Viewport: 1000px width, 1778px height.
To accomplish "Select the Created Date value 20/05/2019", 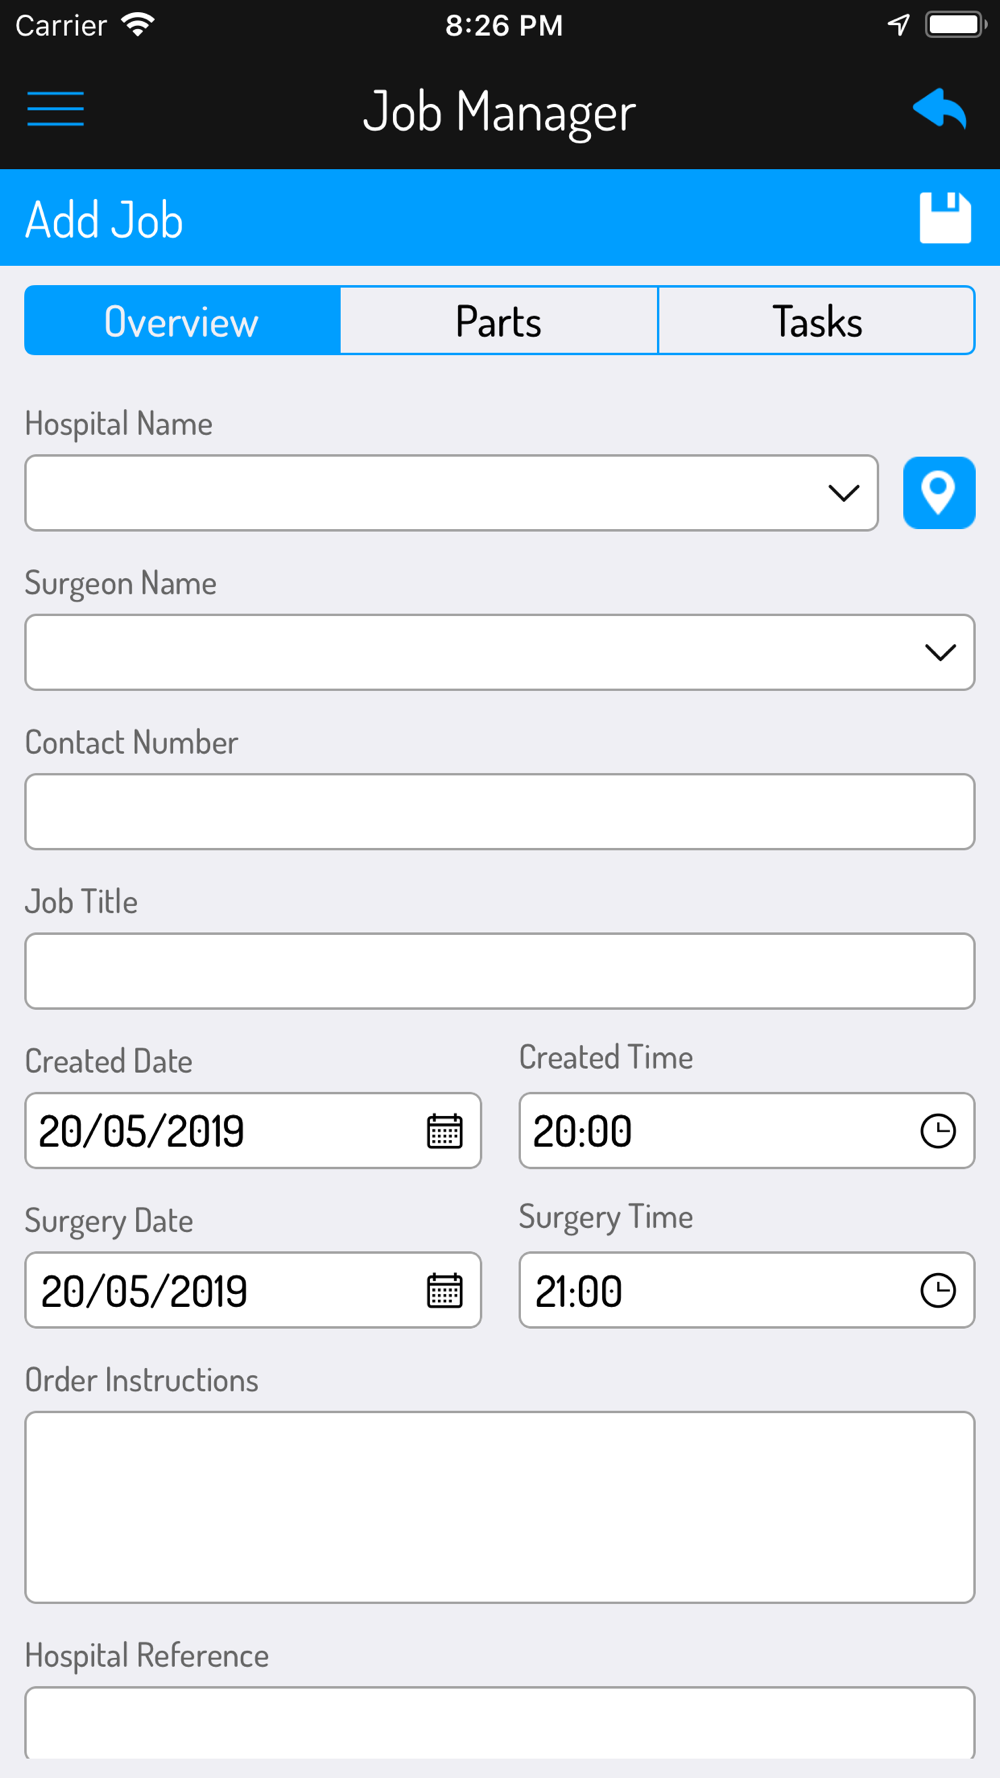I will pos(141,1132).
